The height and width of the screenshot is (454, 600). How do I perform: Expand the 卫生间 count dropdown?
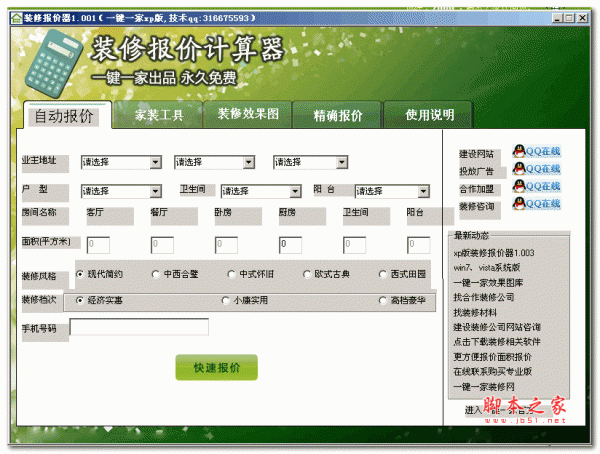(261, 191)
